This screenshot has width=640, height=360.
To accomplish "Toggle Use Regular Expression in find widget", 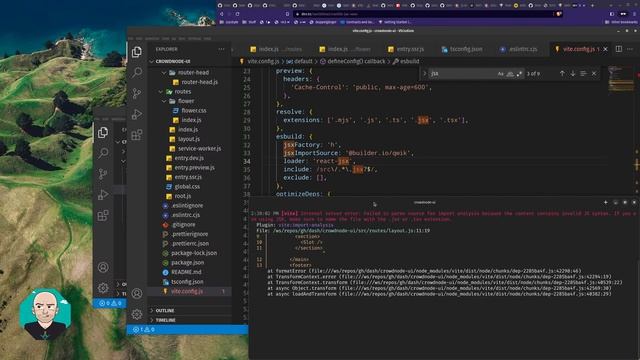I will 519,74.
